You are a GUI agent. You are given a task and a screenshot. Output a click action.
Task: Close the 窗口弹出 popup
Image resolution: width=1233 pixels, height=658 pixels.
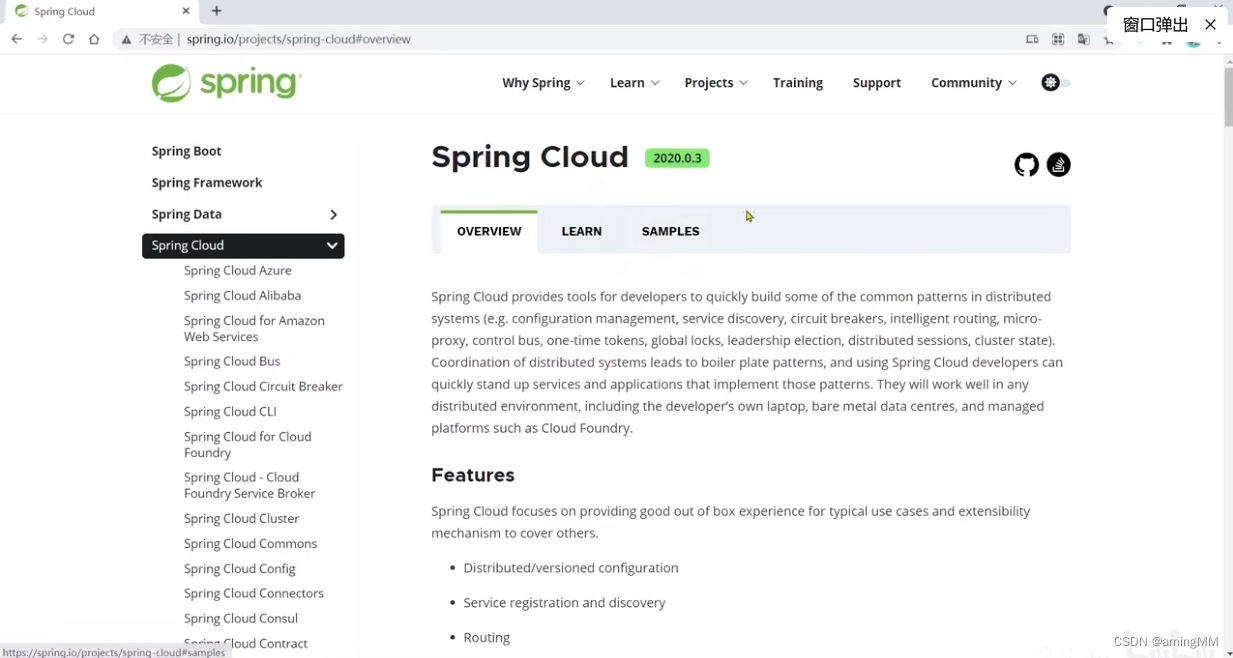pos(1210,24)
